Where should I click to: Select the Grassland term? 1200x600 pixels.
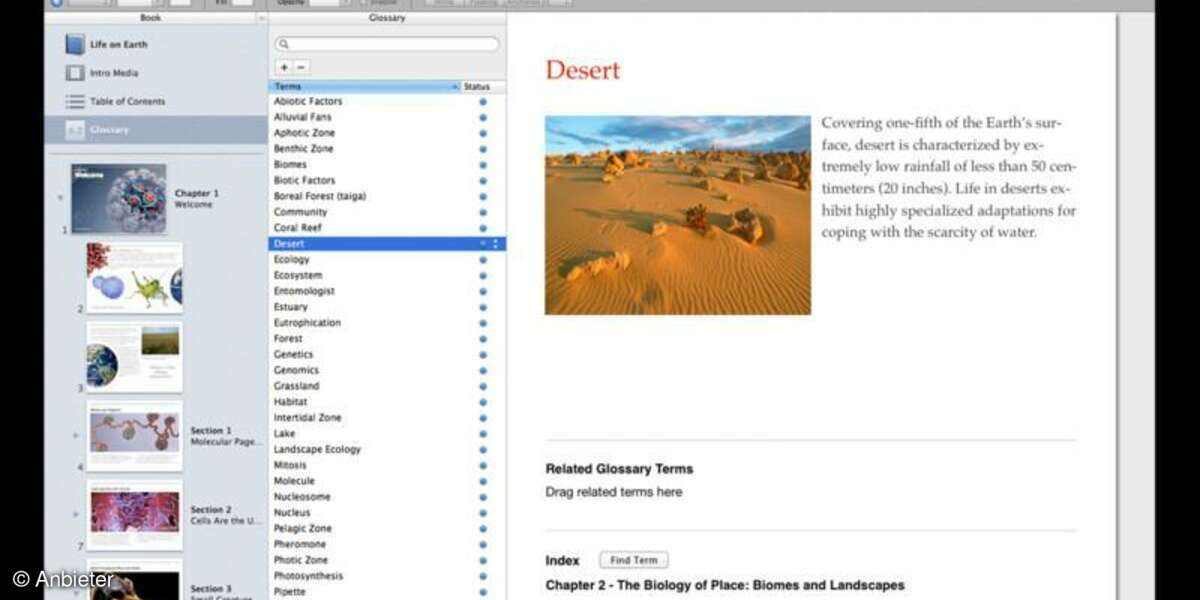[x=297, y=386]
